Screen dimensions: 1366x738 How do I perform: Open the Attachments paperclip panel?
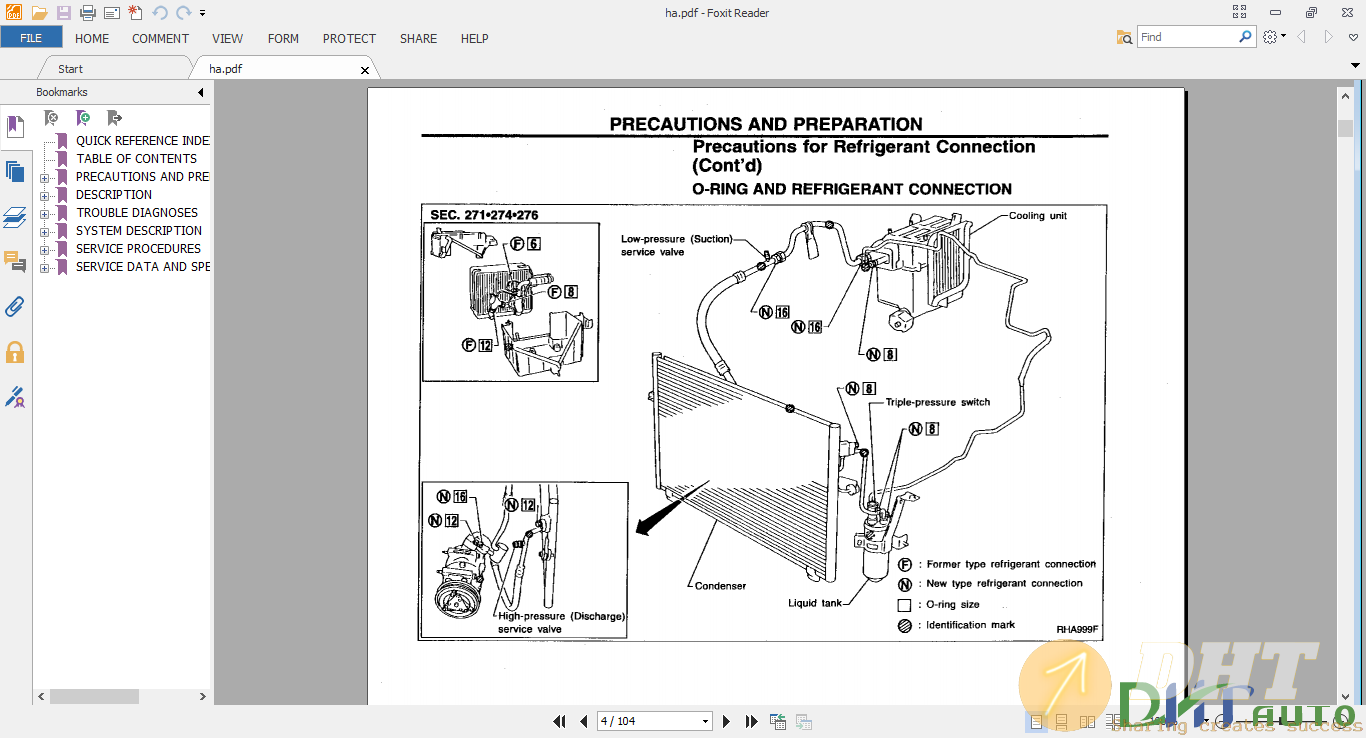pyautogui.click(x=15, y=307)
